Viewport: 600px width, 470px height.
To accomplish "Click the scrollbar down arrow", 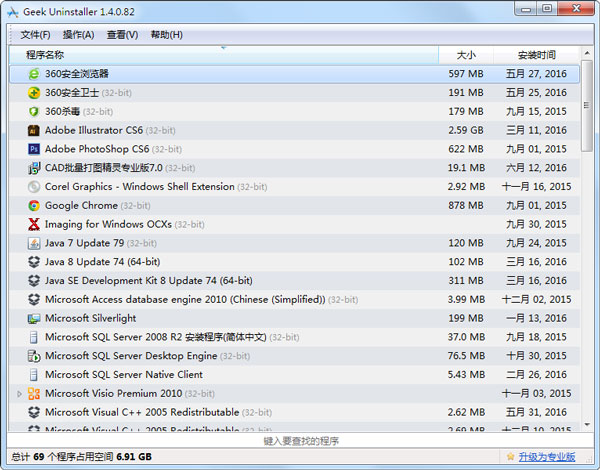I will (587, 424).
